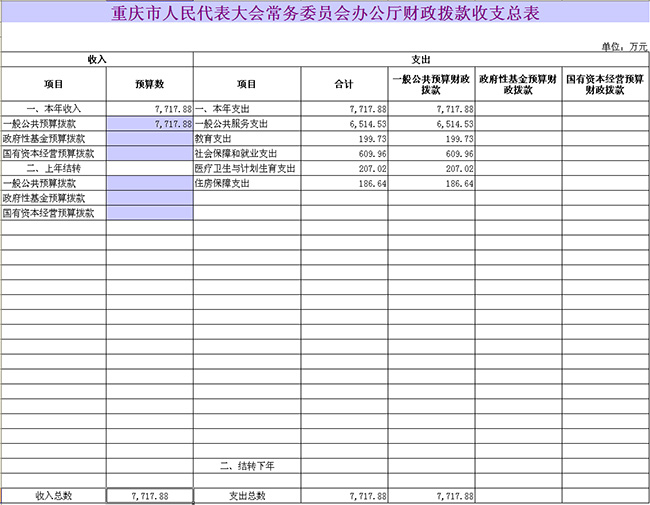Image resolution: width=650 pixels, height=505 pixels.
Task: Click the 单位：万元 unit label
Action: point(623,46)
